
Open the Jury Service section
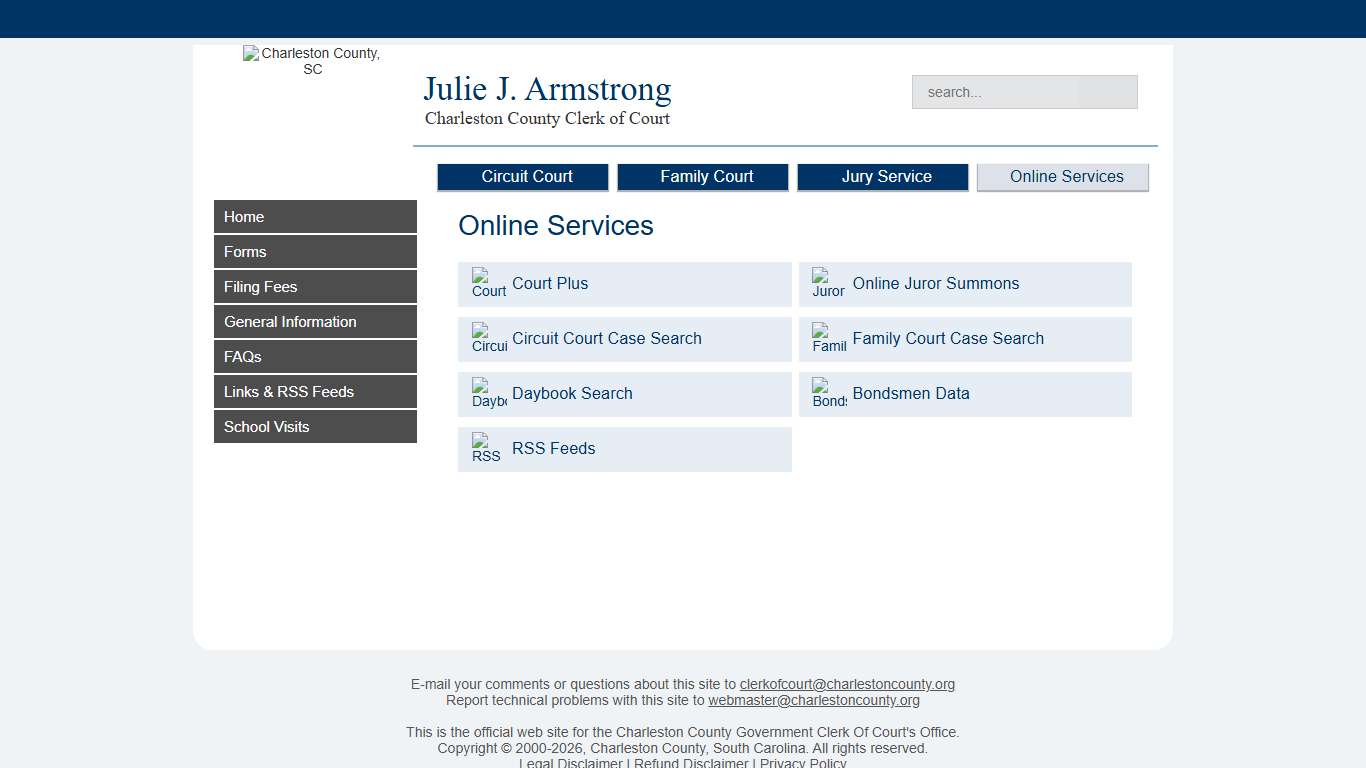click(883, 176)
